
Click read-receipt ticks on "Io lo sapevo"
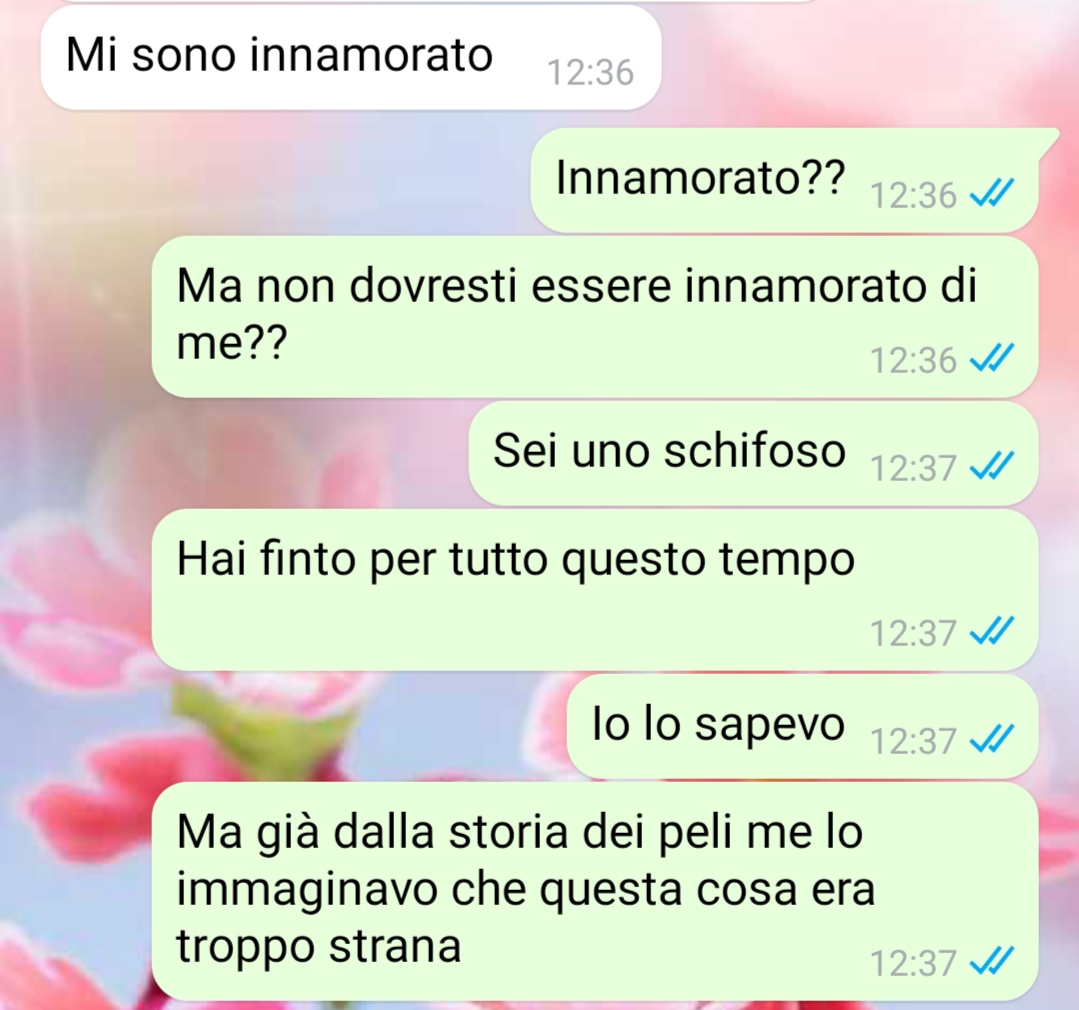[x=992, y=740]
